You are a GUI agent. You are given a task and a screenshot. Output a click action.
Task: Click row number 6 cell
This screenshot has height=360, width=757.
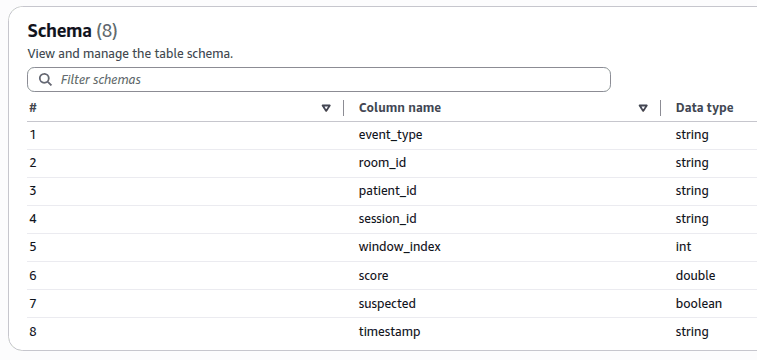point(33,276)
